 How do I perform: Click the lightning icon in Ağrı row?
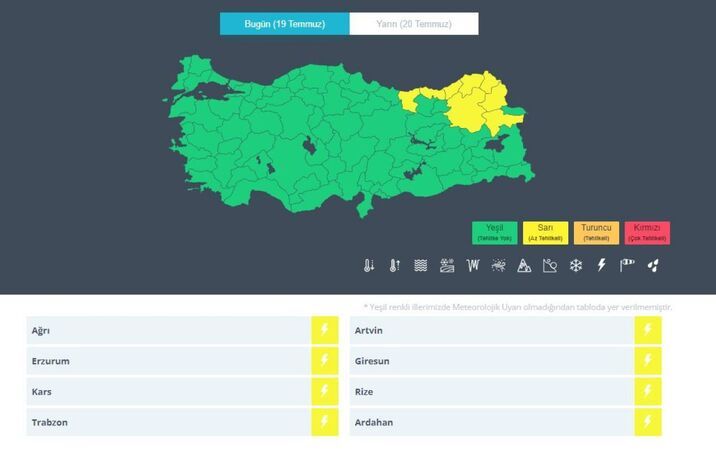[x=324, y=330]
